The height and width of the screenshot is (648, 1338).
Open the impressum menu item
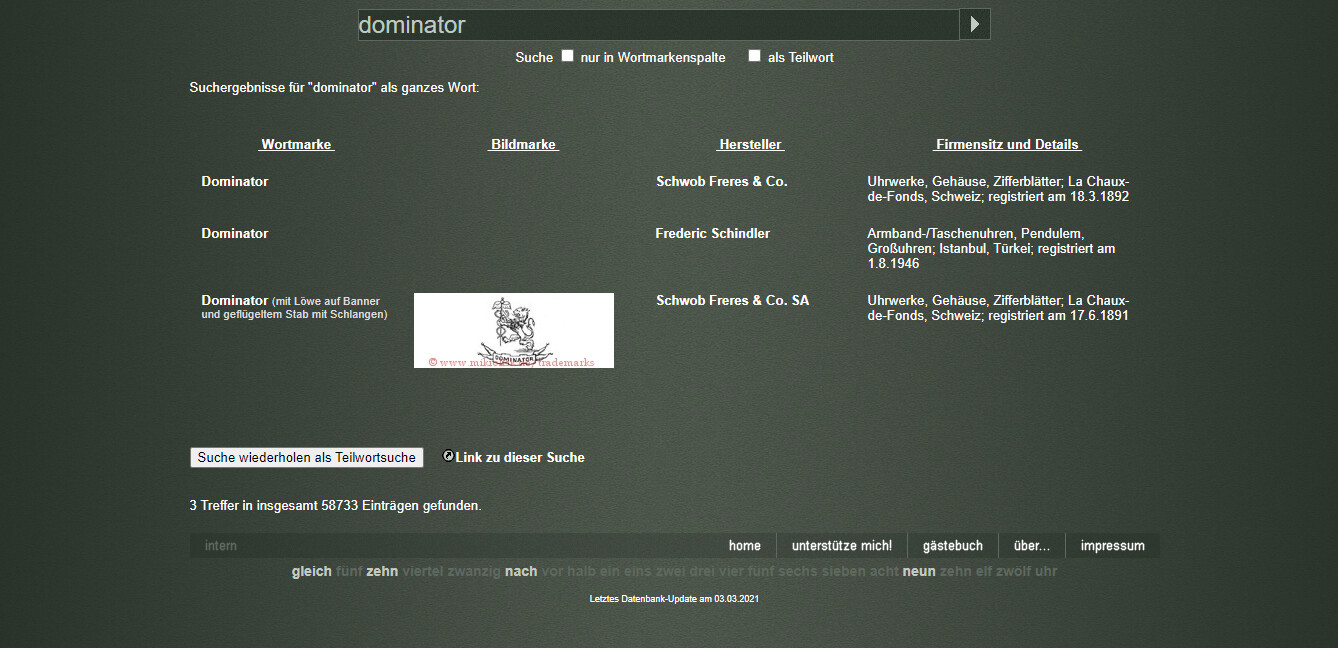1112,546
